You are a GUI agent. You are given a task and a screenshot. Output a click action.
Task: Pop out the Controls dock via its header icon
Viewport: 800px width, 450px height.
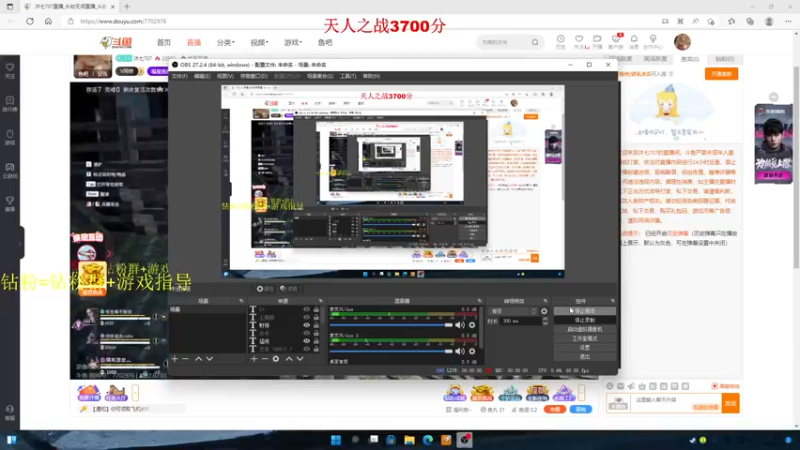coord(612,301)
